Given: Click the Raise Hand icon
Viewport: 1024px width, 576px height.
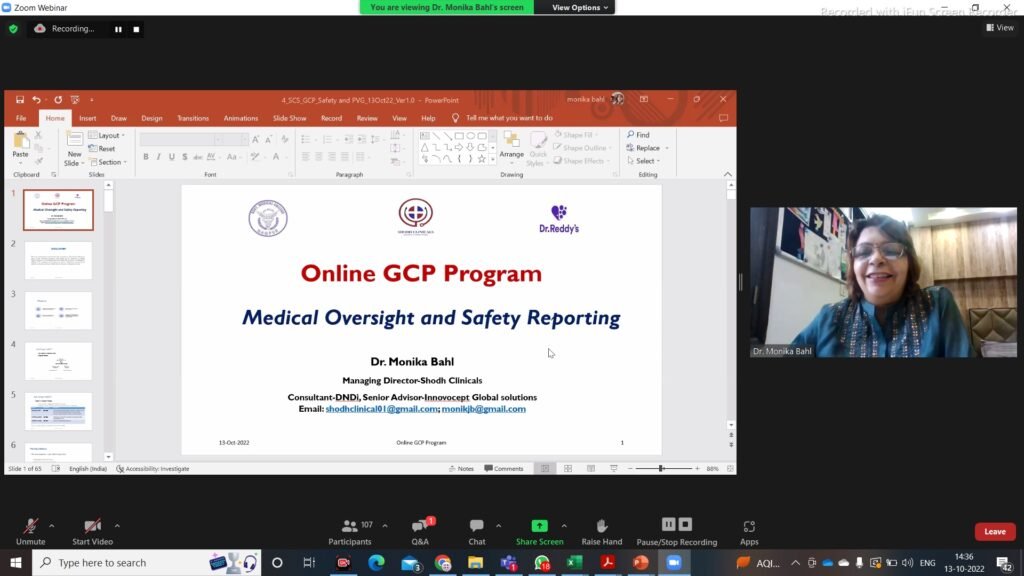Looking at the screenshot, I should 601,526.
